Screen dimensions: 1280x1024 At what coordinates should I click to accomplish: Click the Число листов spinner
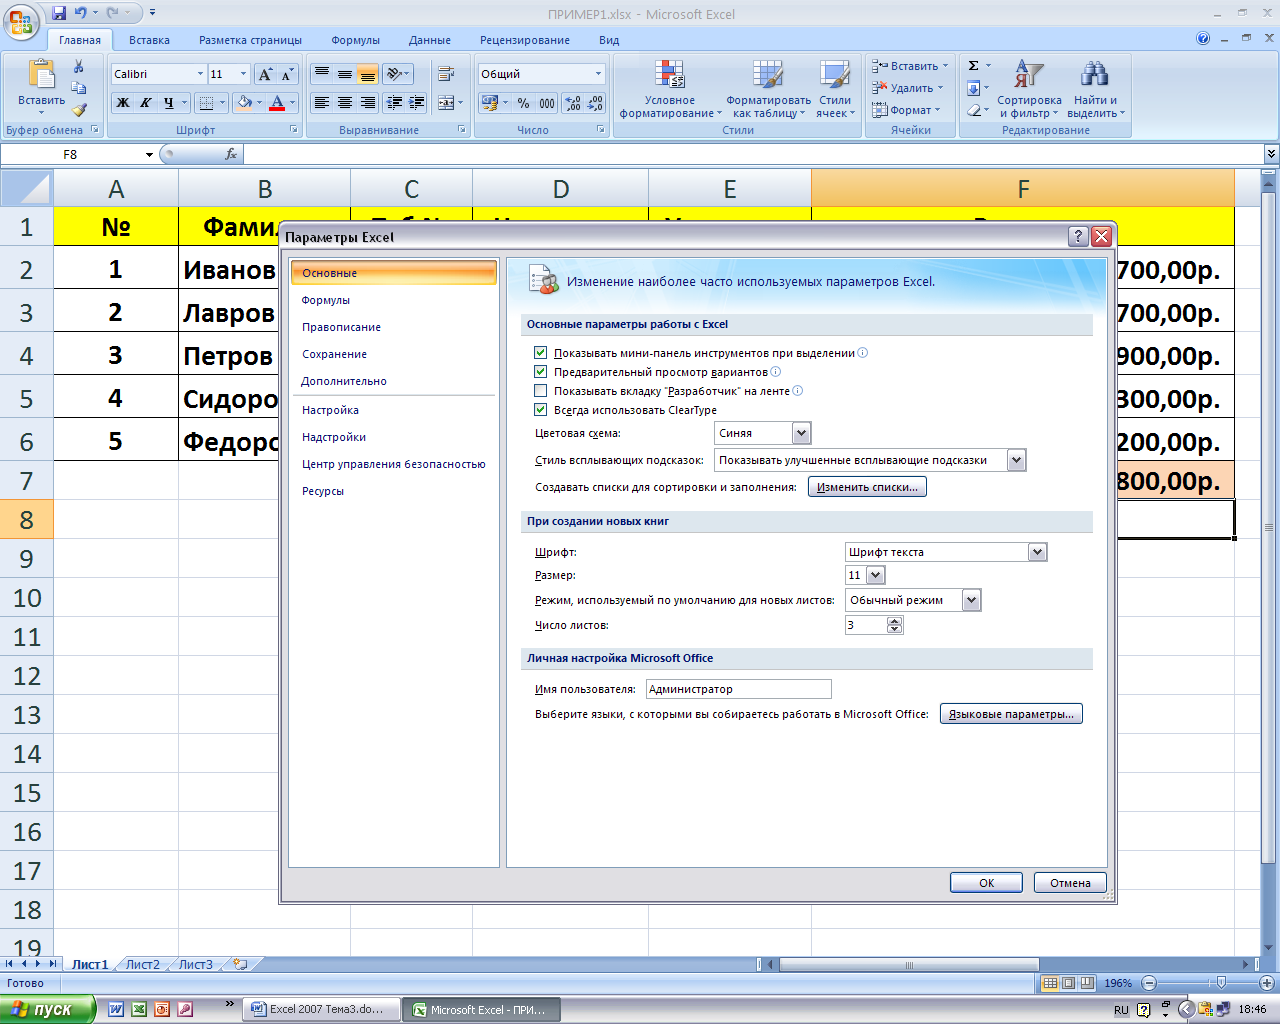coord(895,625)
